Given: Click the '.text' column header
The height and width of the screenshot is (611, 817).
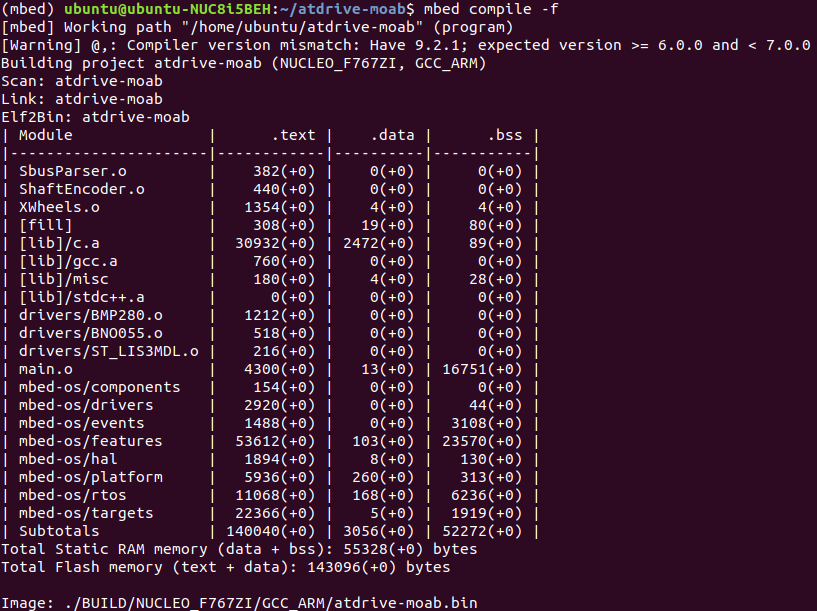Looking at the screenshot, I should click(x=293, y=135).
